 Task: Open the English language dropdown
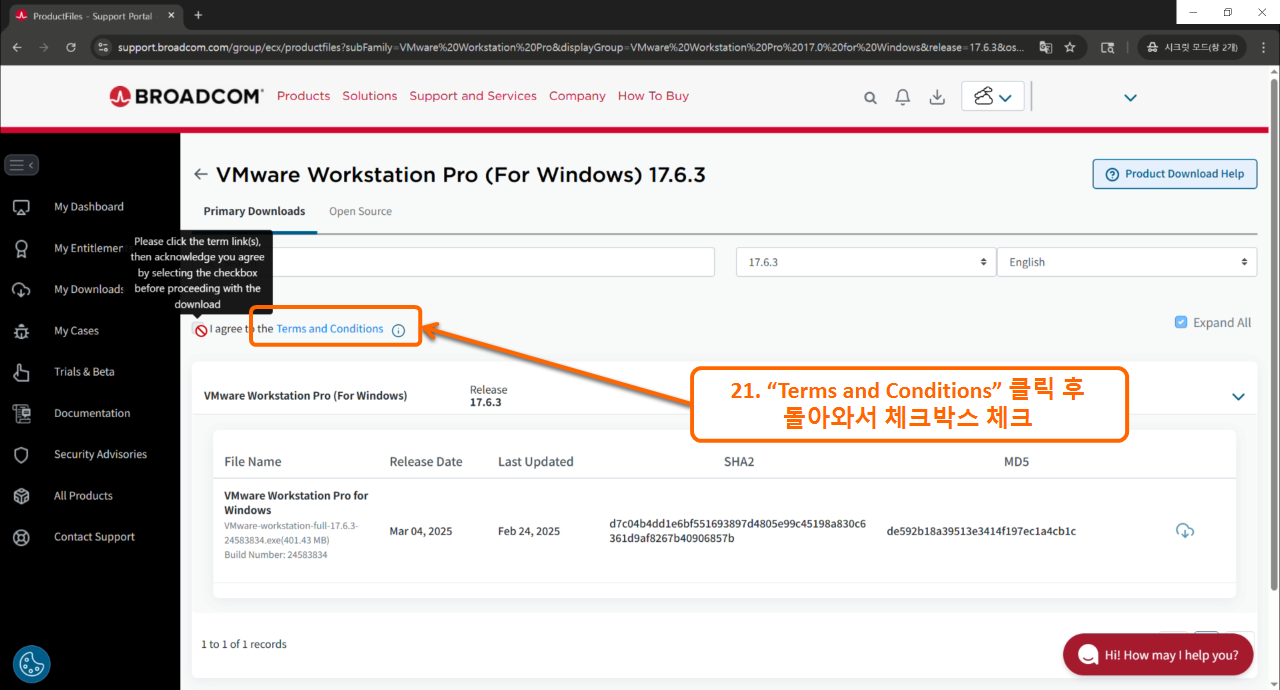pos(1127,262)
